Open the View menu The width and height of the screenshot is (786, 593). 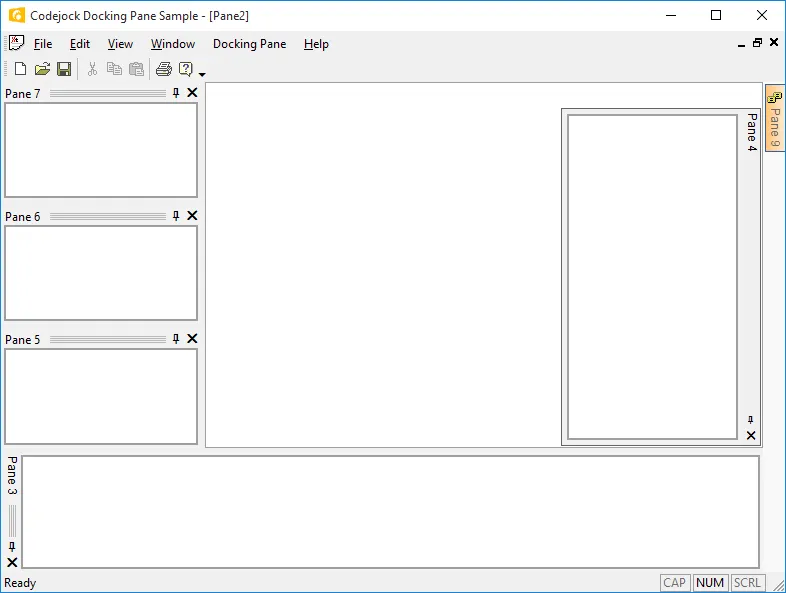coord(120,44)
